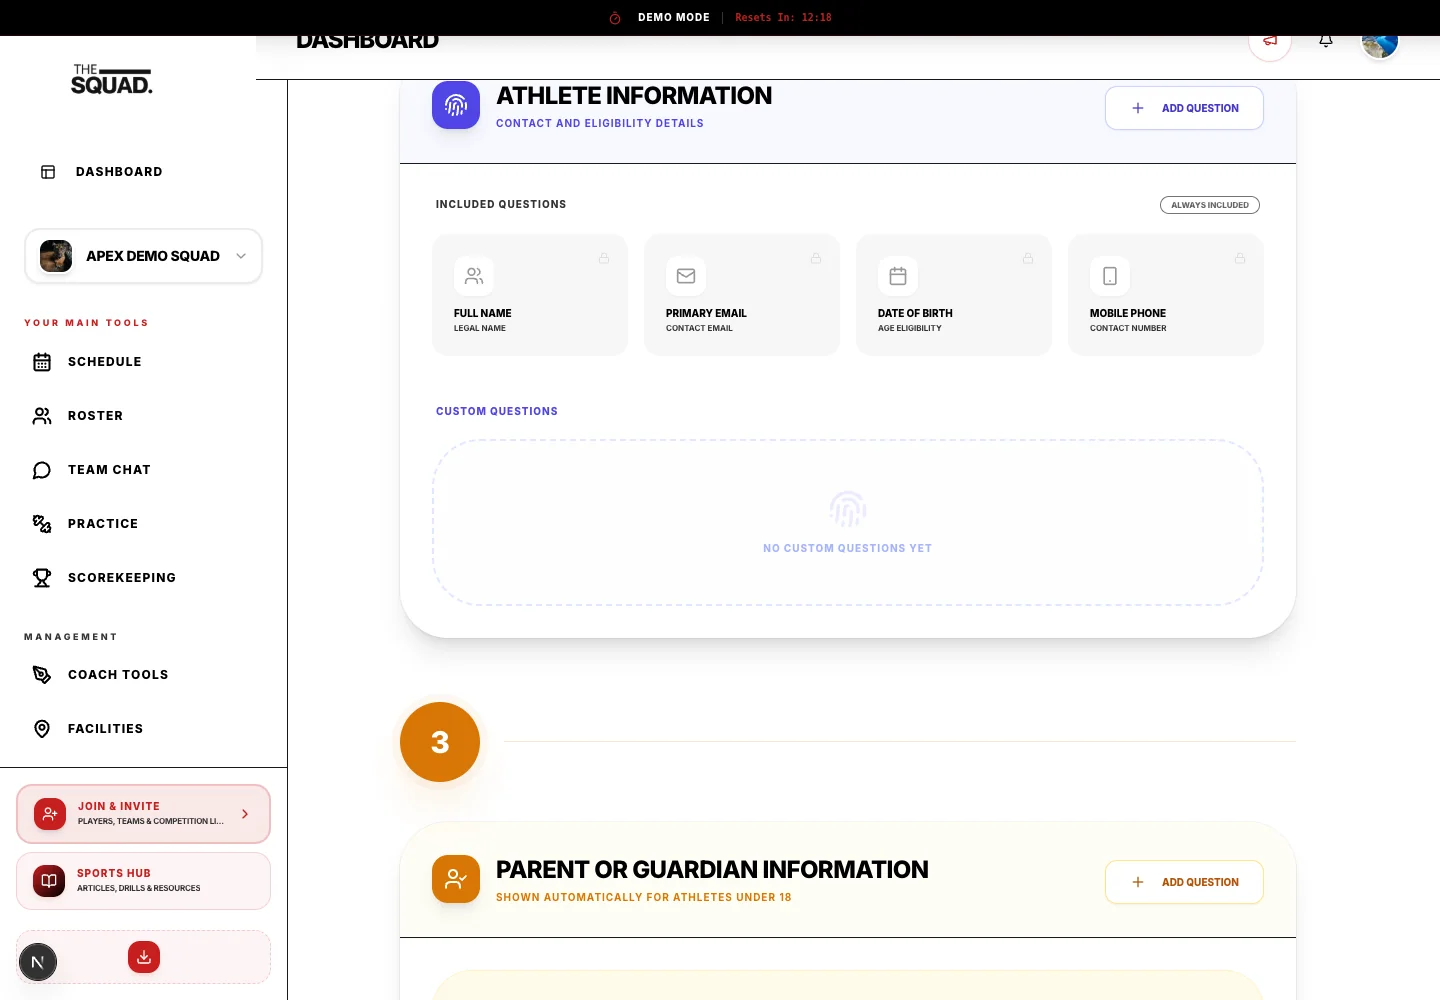Viewport: 1440px width, 1000px height.
Task: Select the Primary Email question card
Action: pyautogui.click(x=742, y=295)
